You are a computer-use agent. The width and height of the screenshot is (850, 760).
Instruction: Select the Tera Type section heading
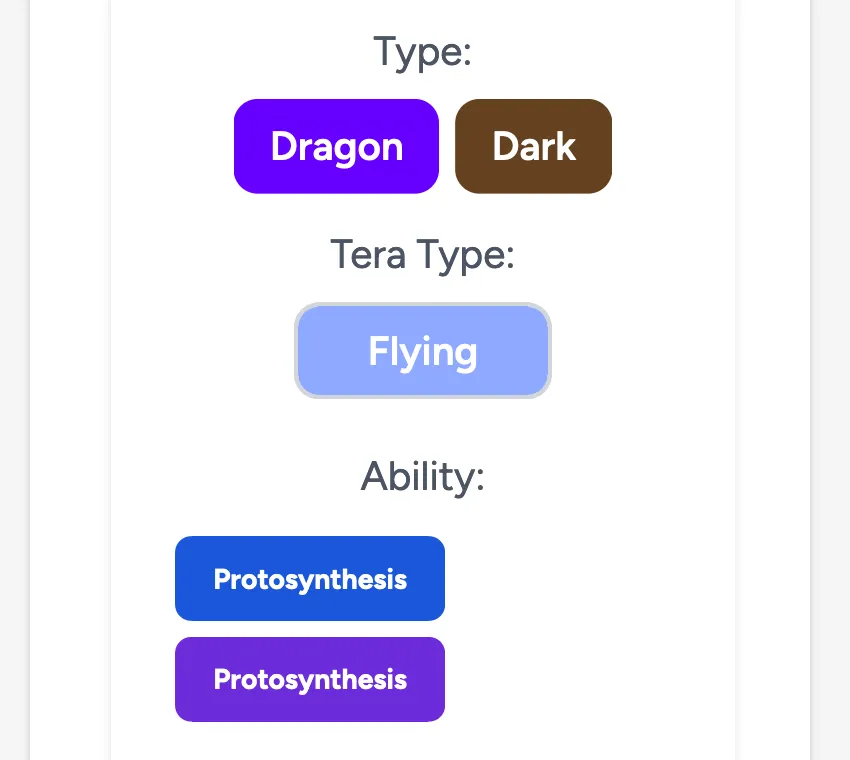[422, 255]
